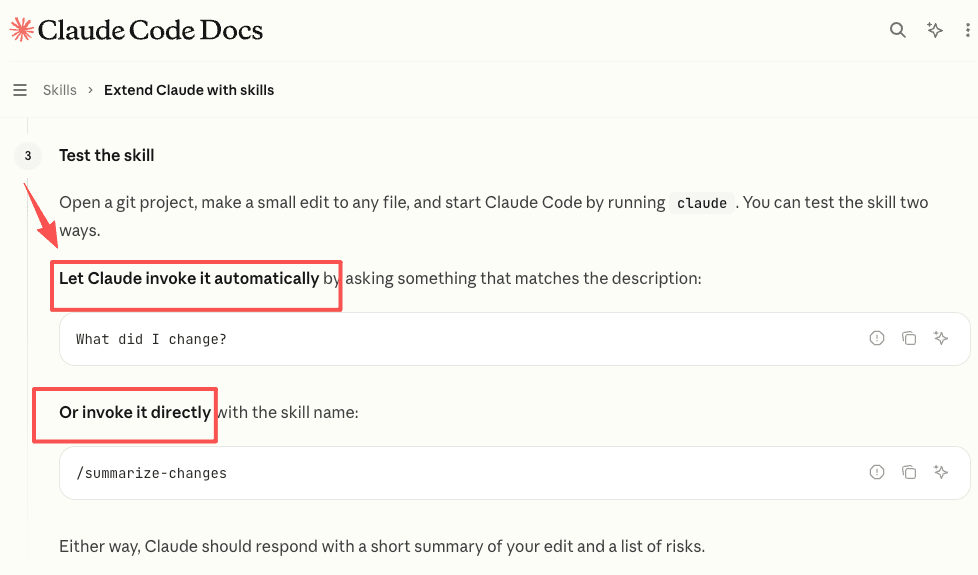The width and height of the screenshot is (978, 575).
Task: Report issue icon on 'What did I change?' block
Action: click(x=877, y=338)
